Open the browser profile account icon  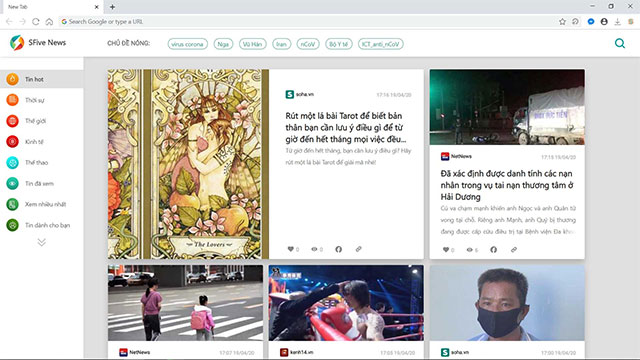point(604,22)
